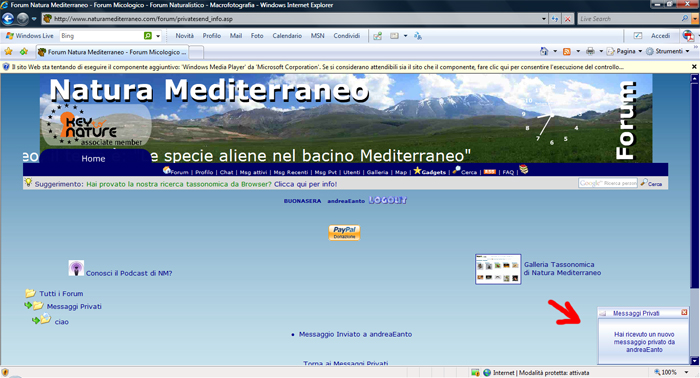Dismiss the yellow information bar
The height and width of the screenshot is (378, 700).
pyautogui.click(x=694, y=66)
